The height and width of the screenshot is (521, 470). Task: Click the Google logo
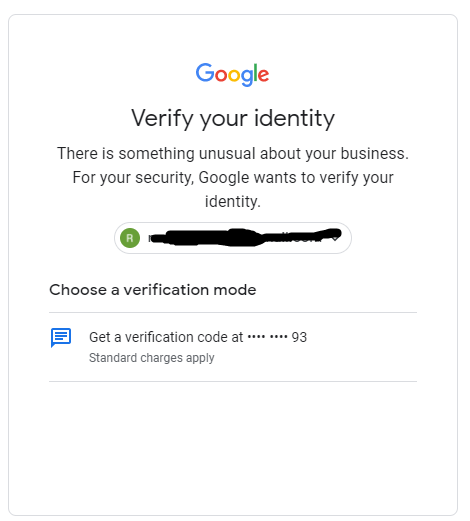click(232, 75)
